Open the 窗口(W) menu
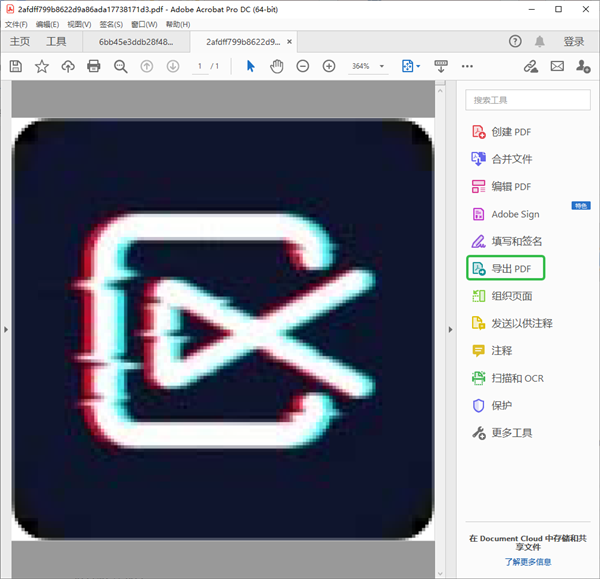The width and height of the screenshot is (600, 579). click(x=144, y=24)
